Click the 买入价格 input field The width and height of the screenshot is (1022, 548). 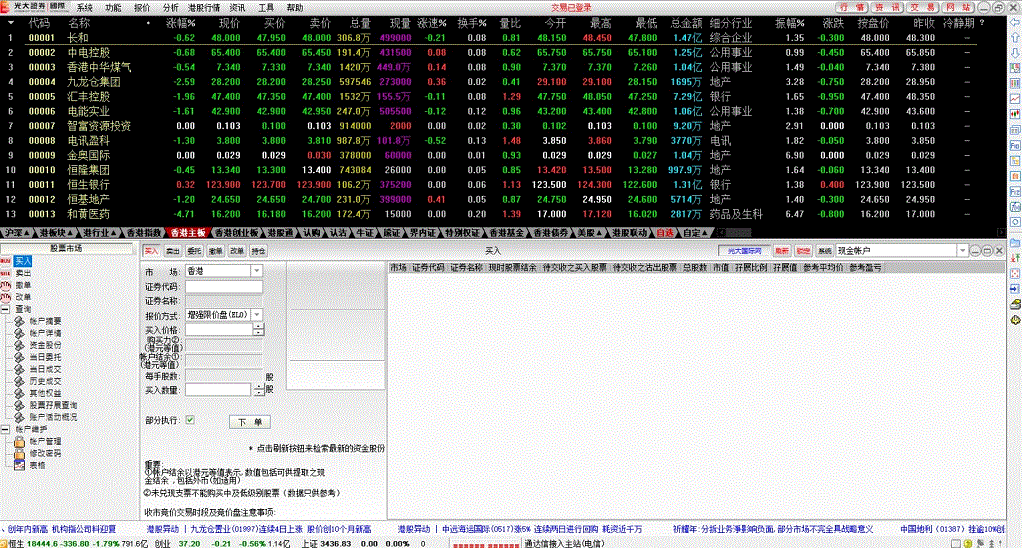click(x=219, y=330)
